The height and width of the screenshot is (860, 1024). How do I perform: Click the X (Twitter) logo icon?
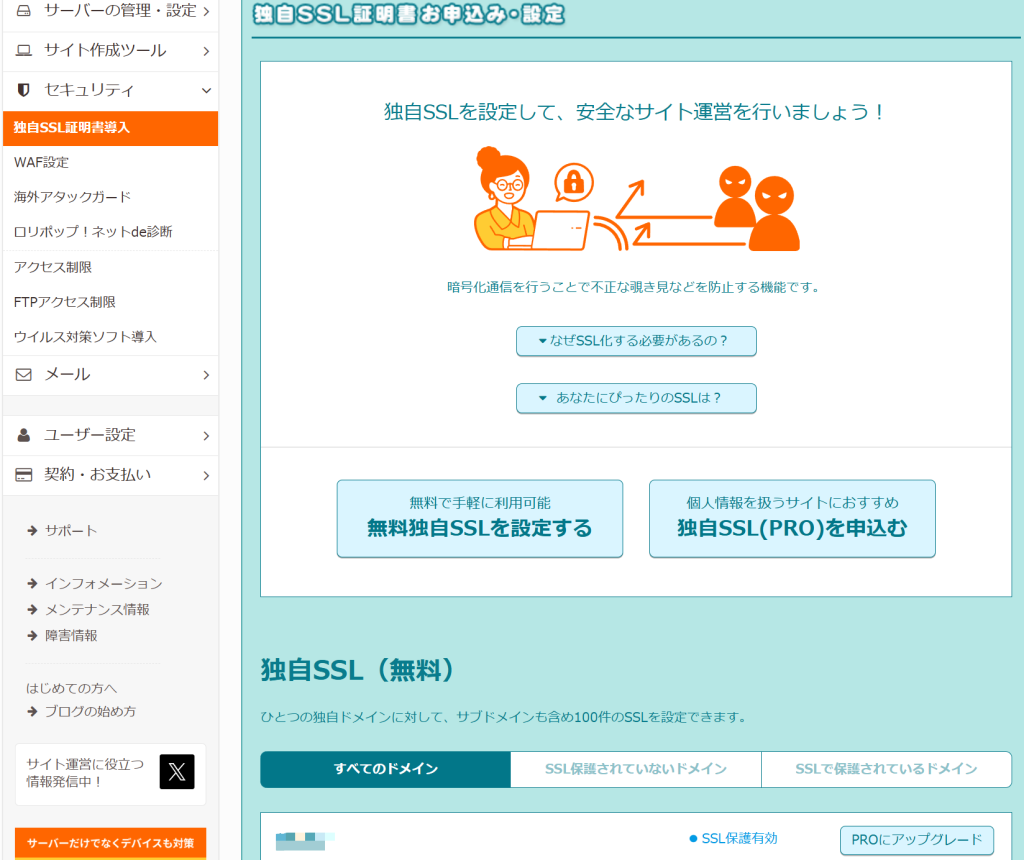click(x=177, y=772)
